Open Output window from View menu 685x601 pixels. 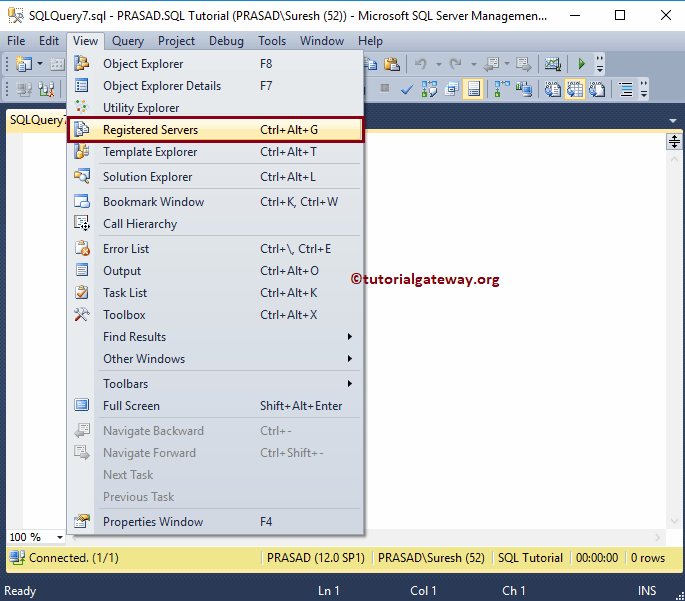point(216,270)
